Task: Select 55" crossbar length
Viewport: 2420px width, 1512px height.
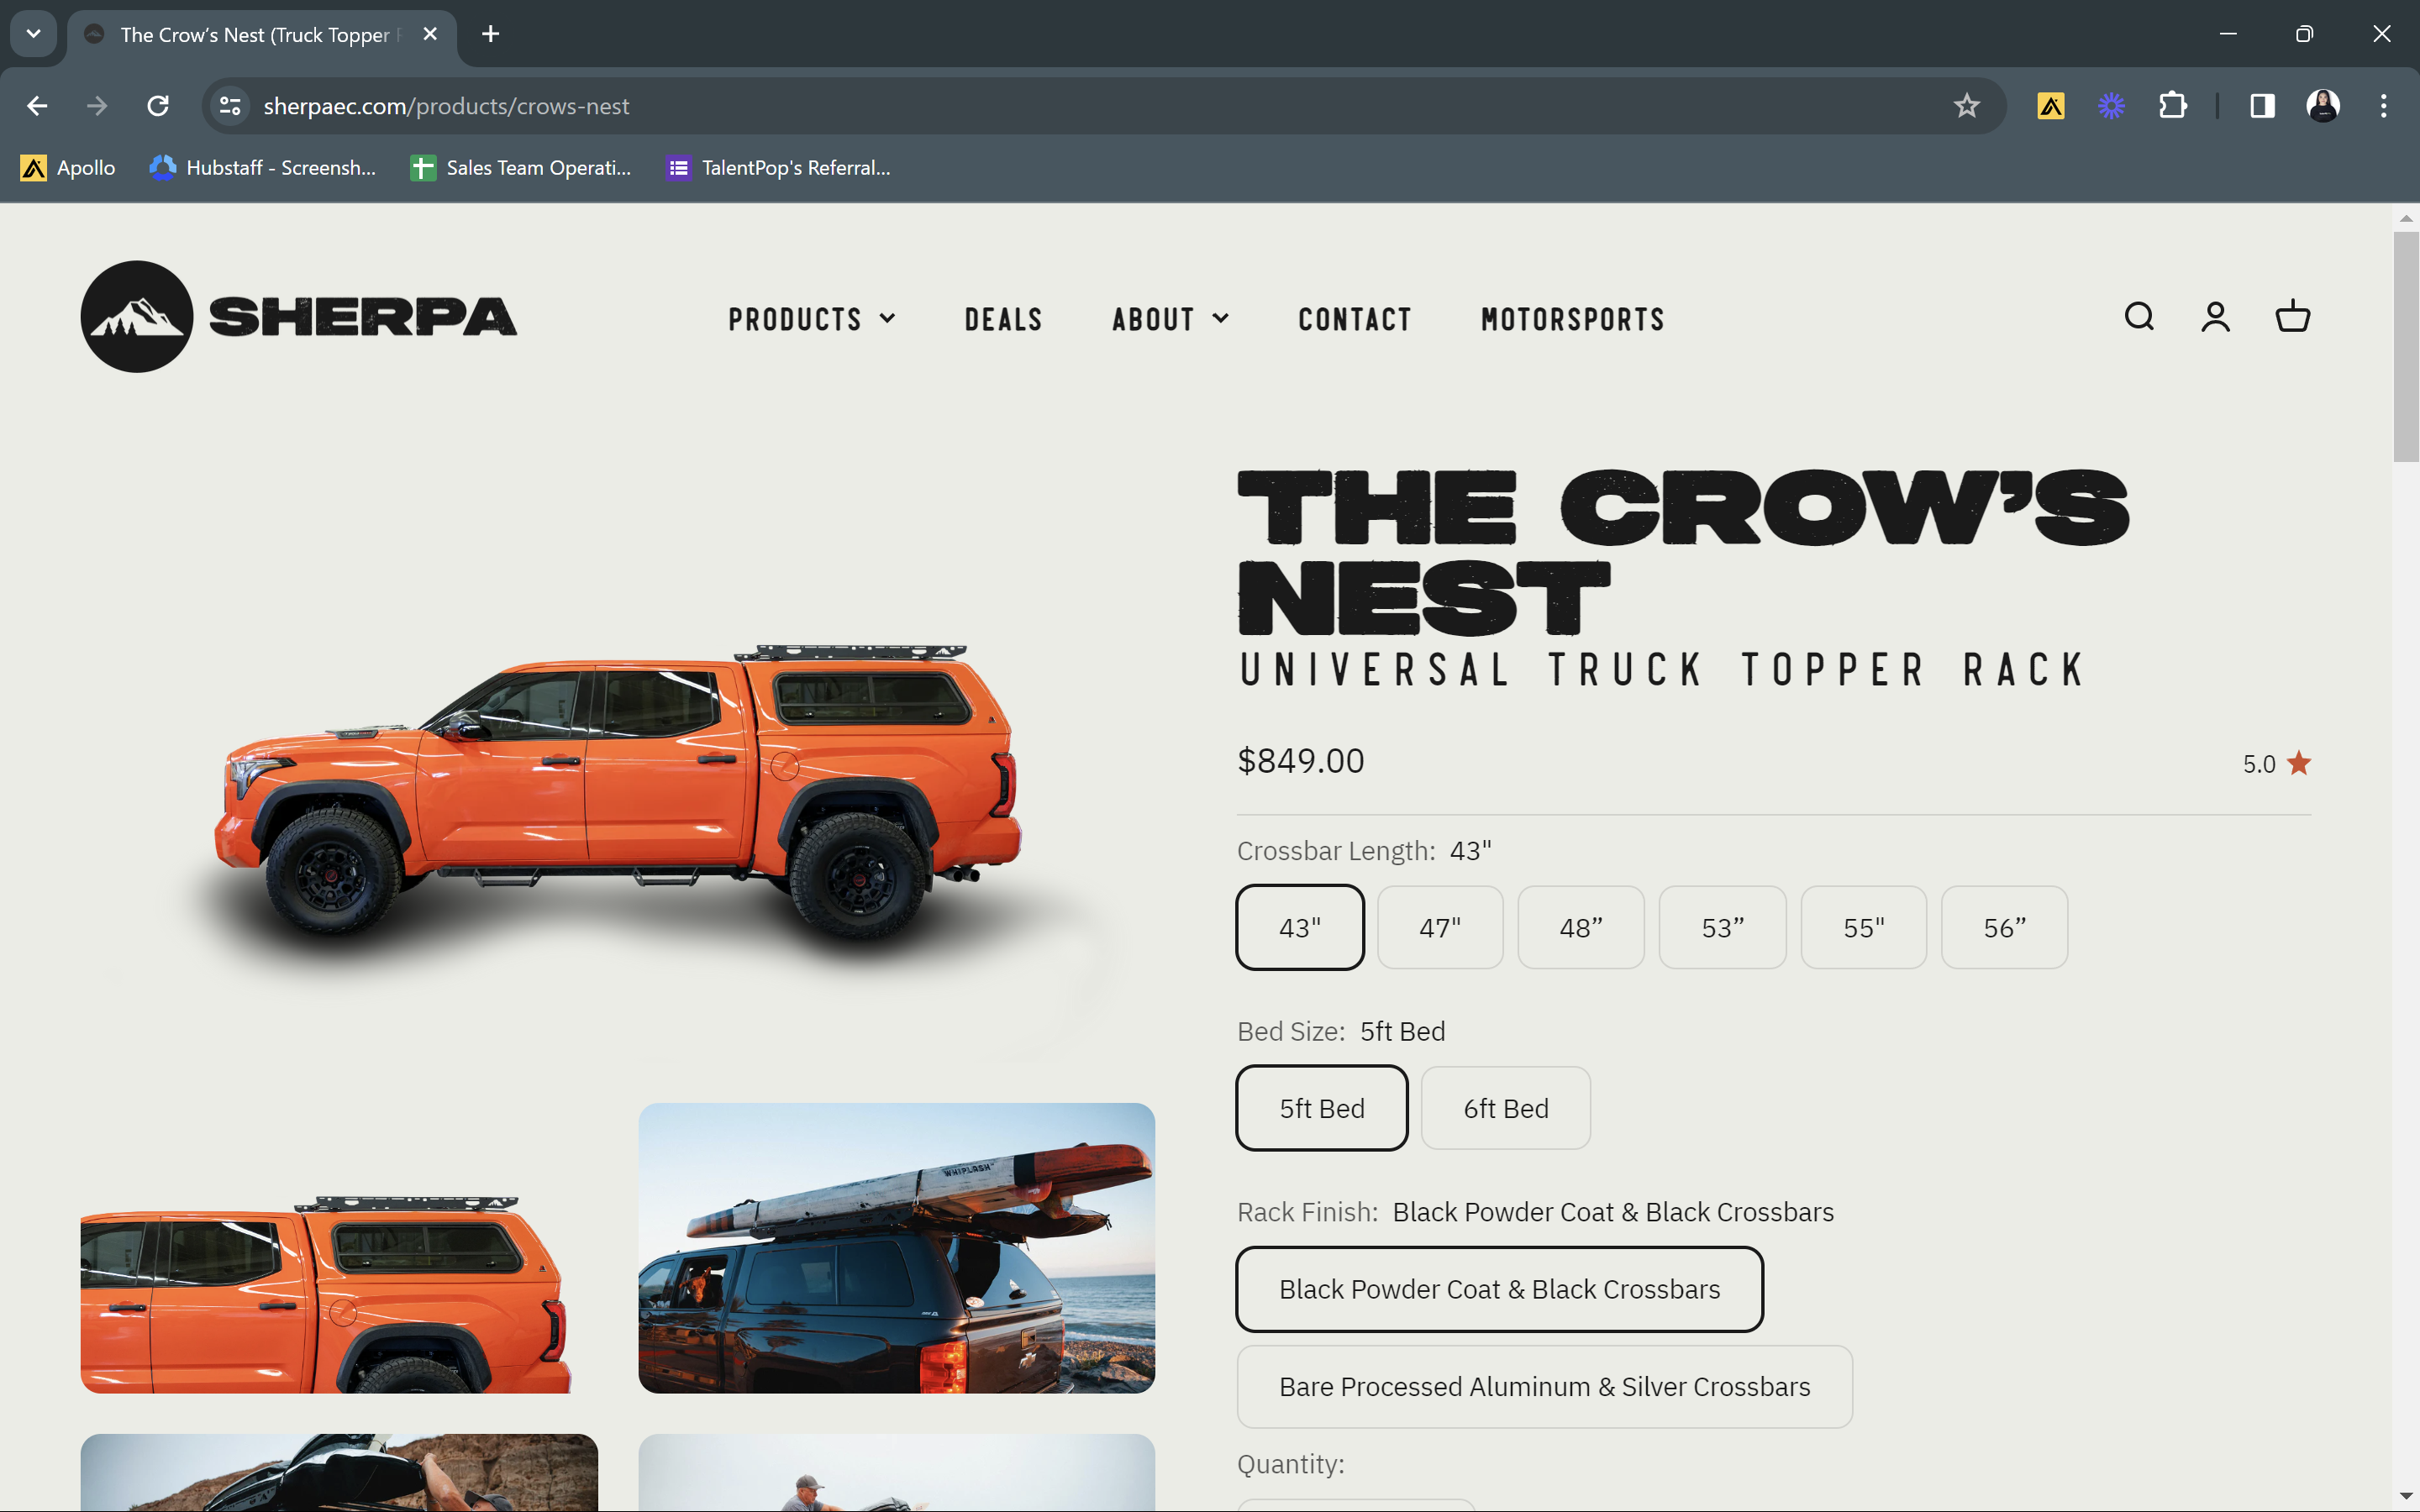Action: pos(1864,927)
